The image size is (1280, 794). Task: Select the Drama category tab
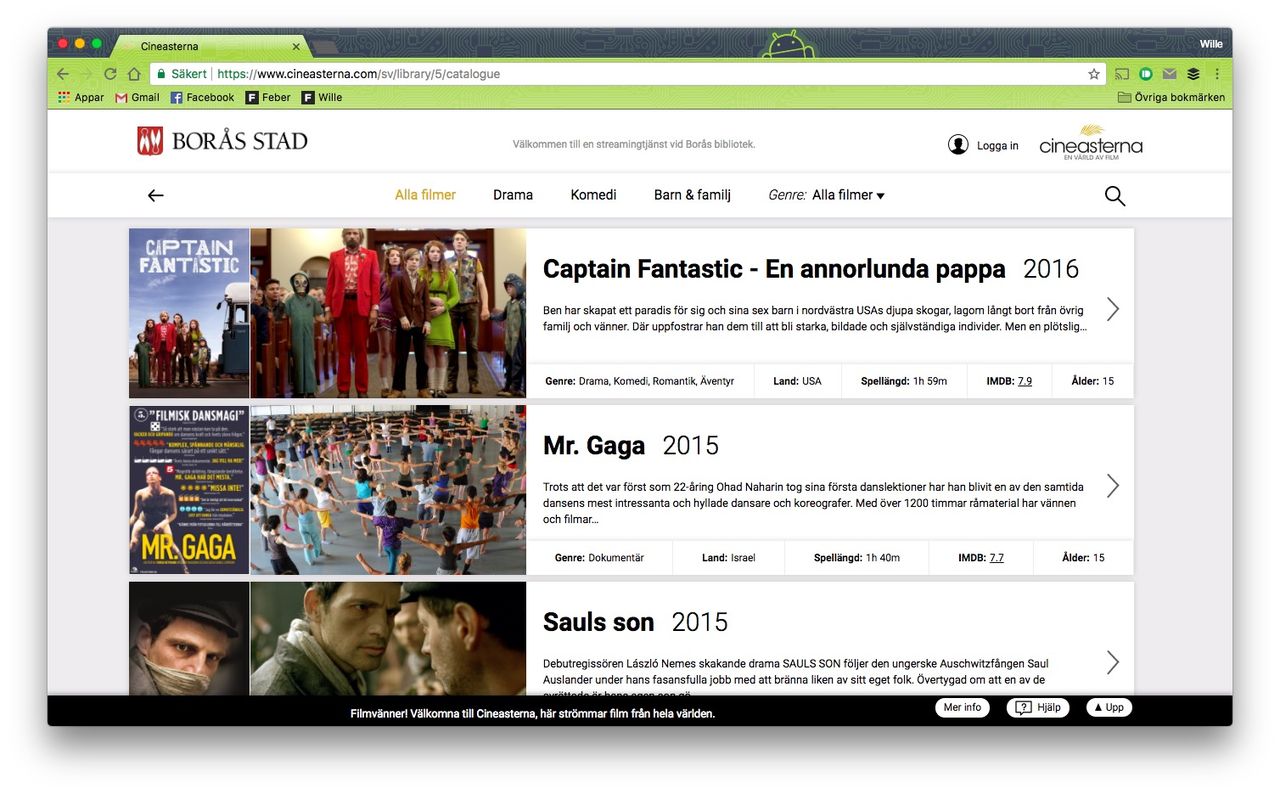coord(512,195)
